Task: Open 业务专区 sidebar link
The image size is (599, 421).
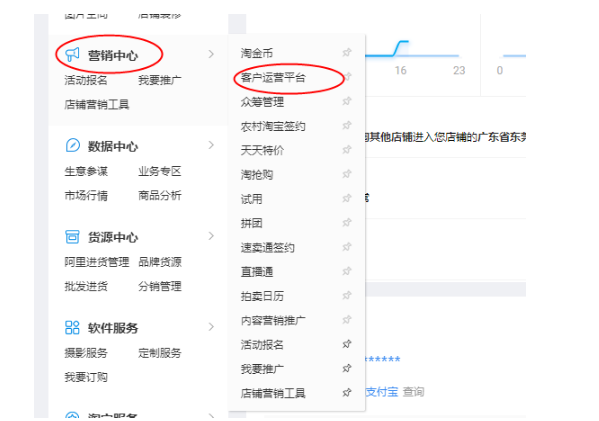Action: 160,171
